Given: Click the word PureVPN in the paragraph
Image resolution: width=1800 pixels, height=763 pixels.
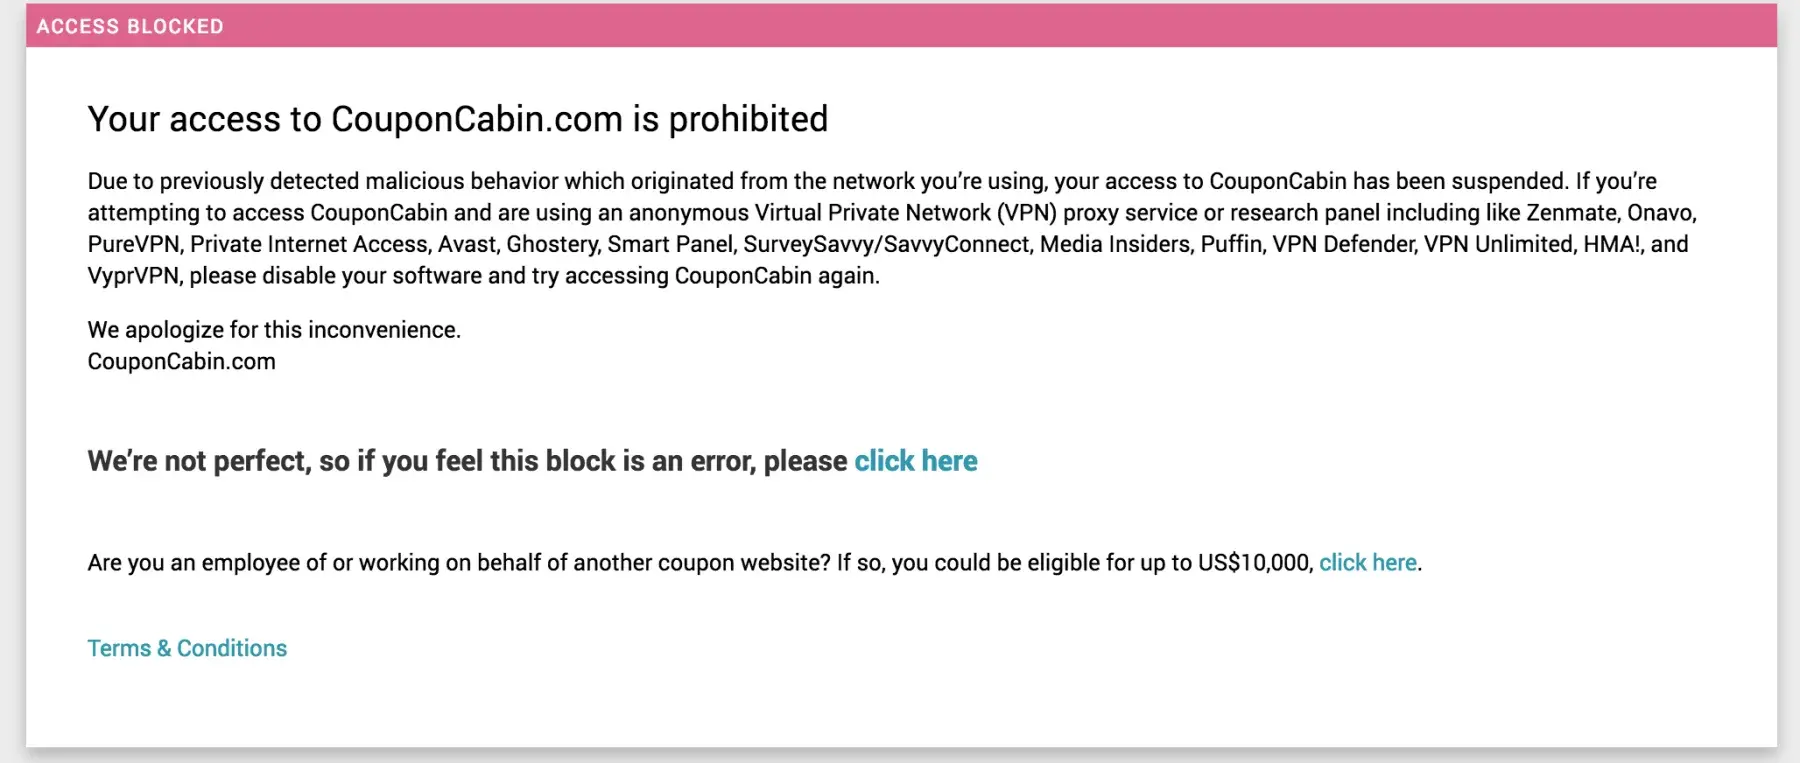Looking at the screenshot, I should click(x=133, y=245).
